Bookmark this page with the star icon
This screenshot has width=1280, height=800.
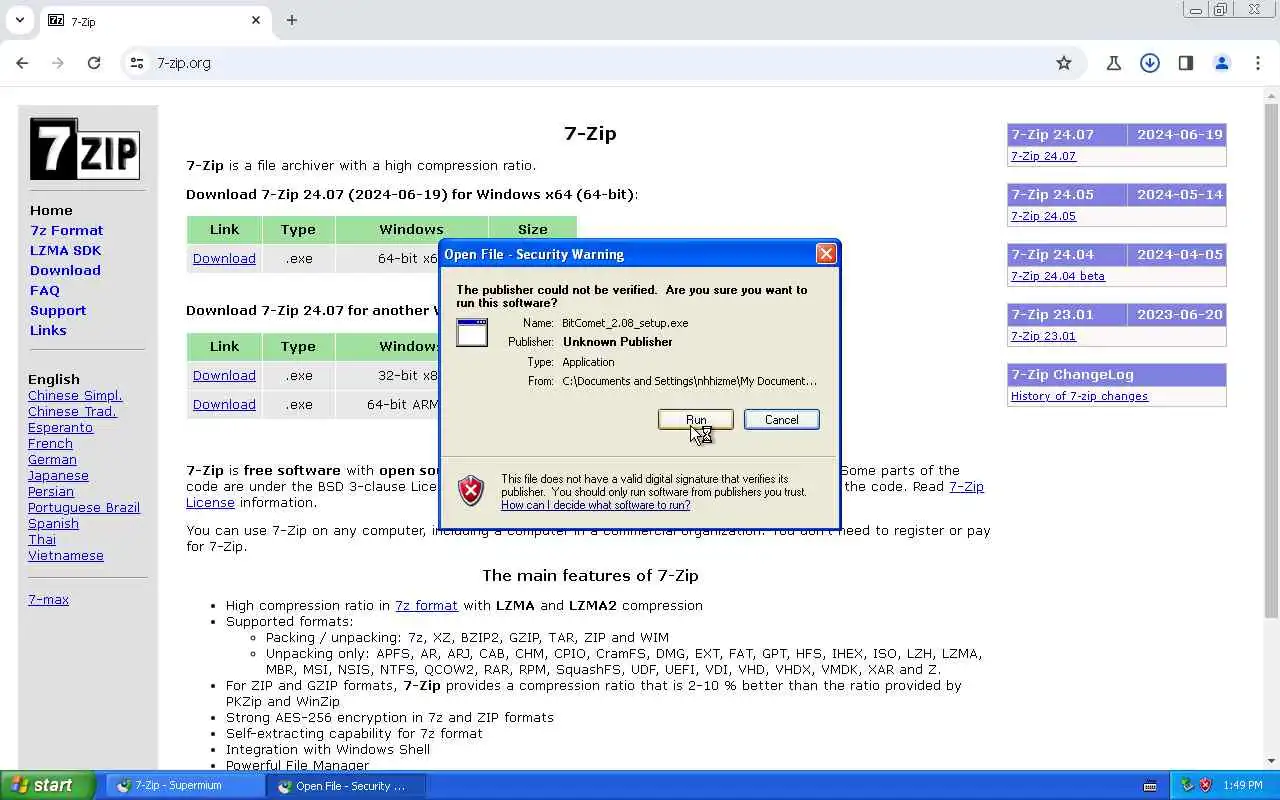1064,63
